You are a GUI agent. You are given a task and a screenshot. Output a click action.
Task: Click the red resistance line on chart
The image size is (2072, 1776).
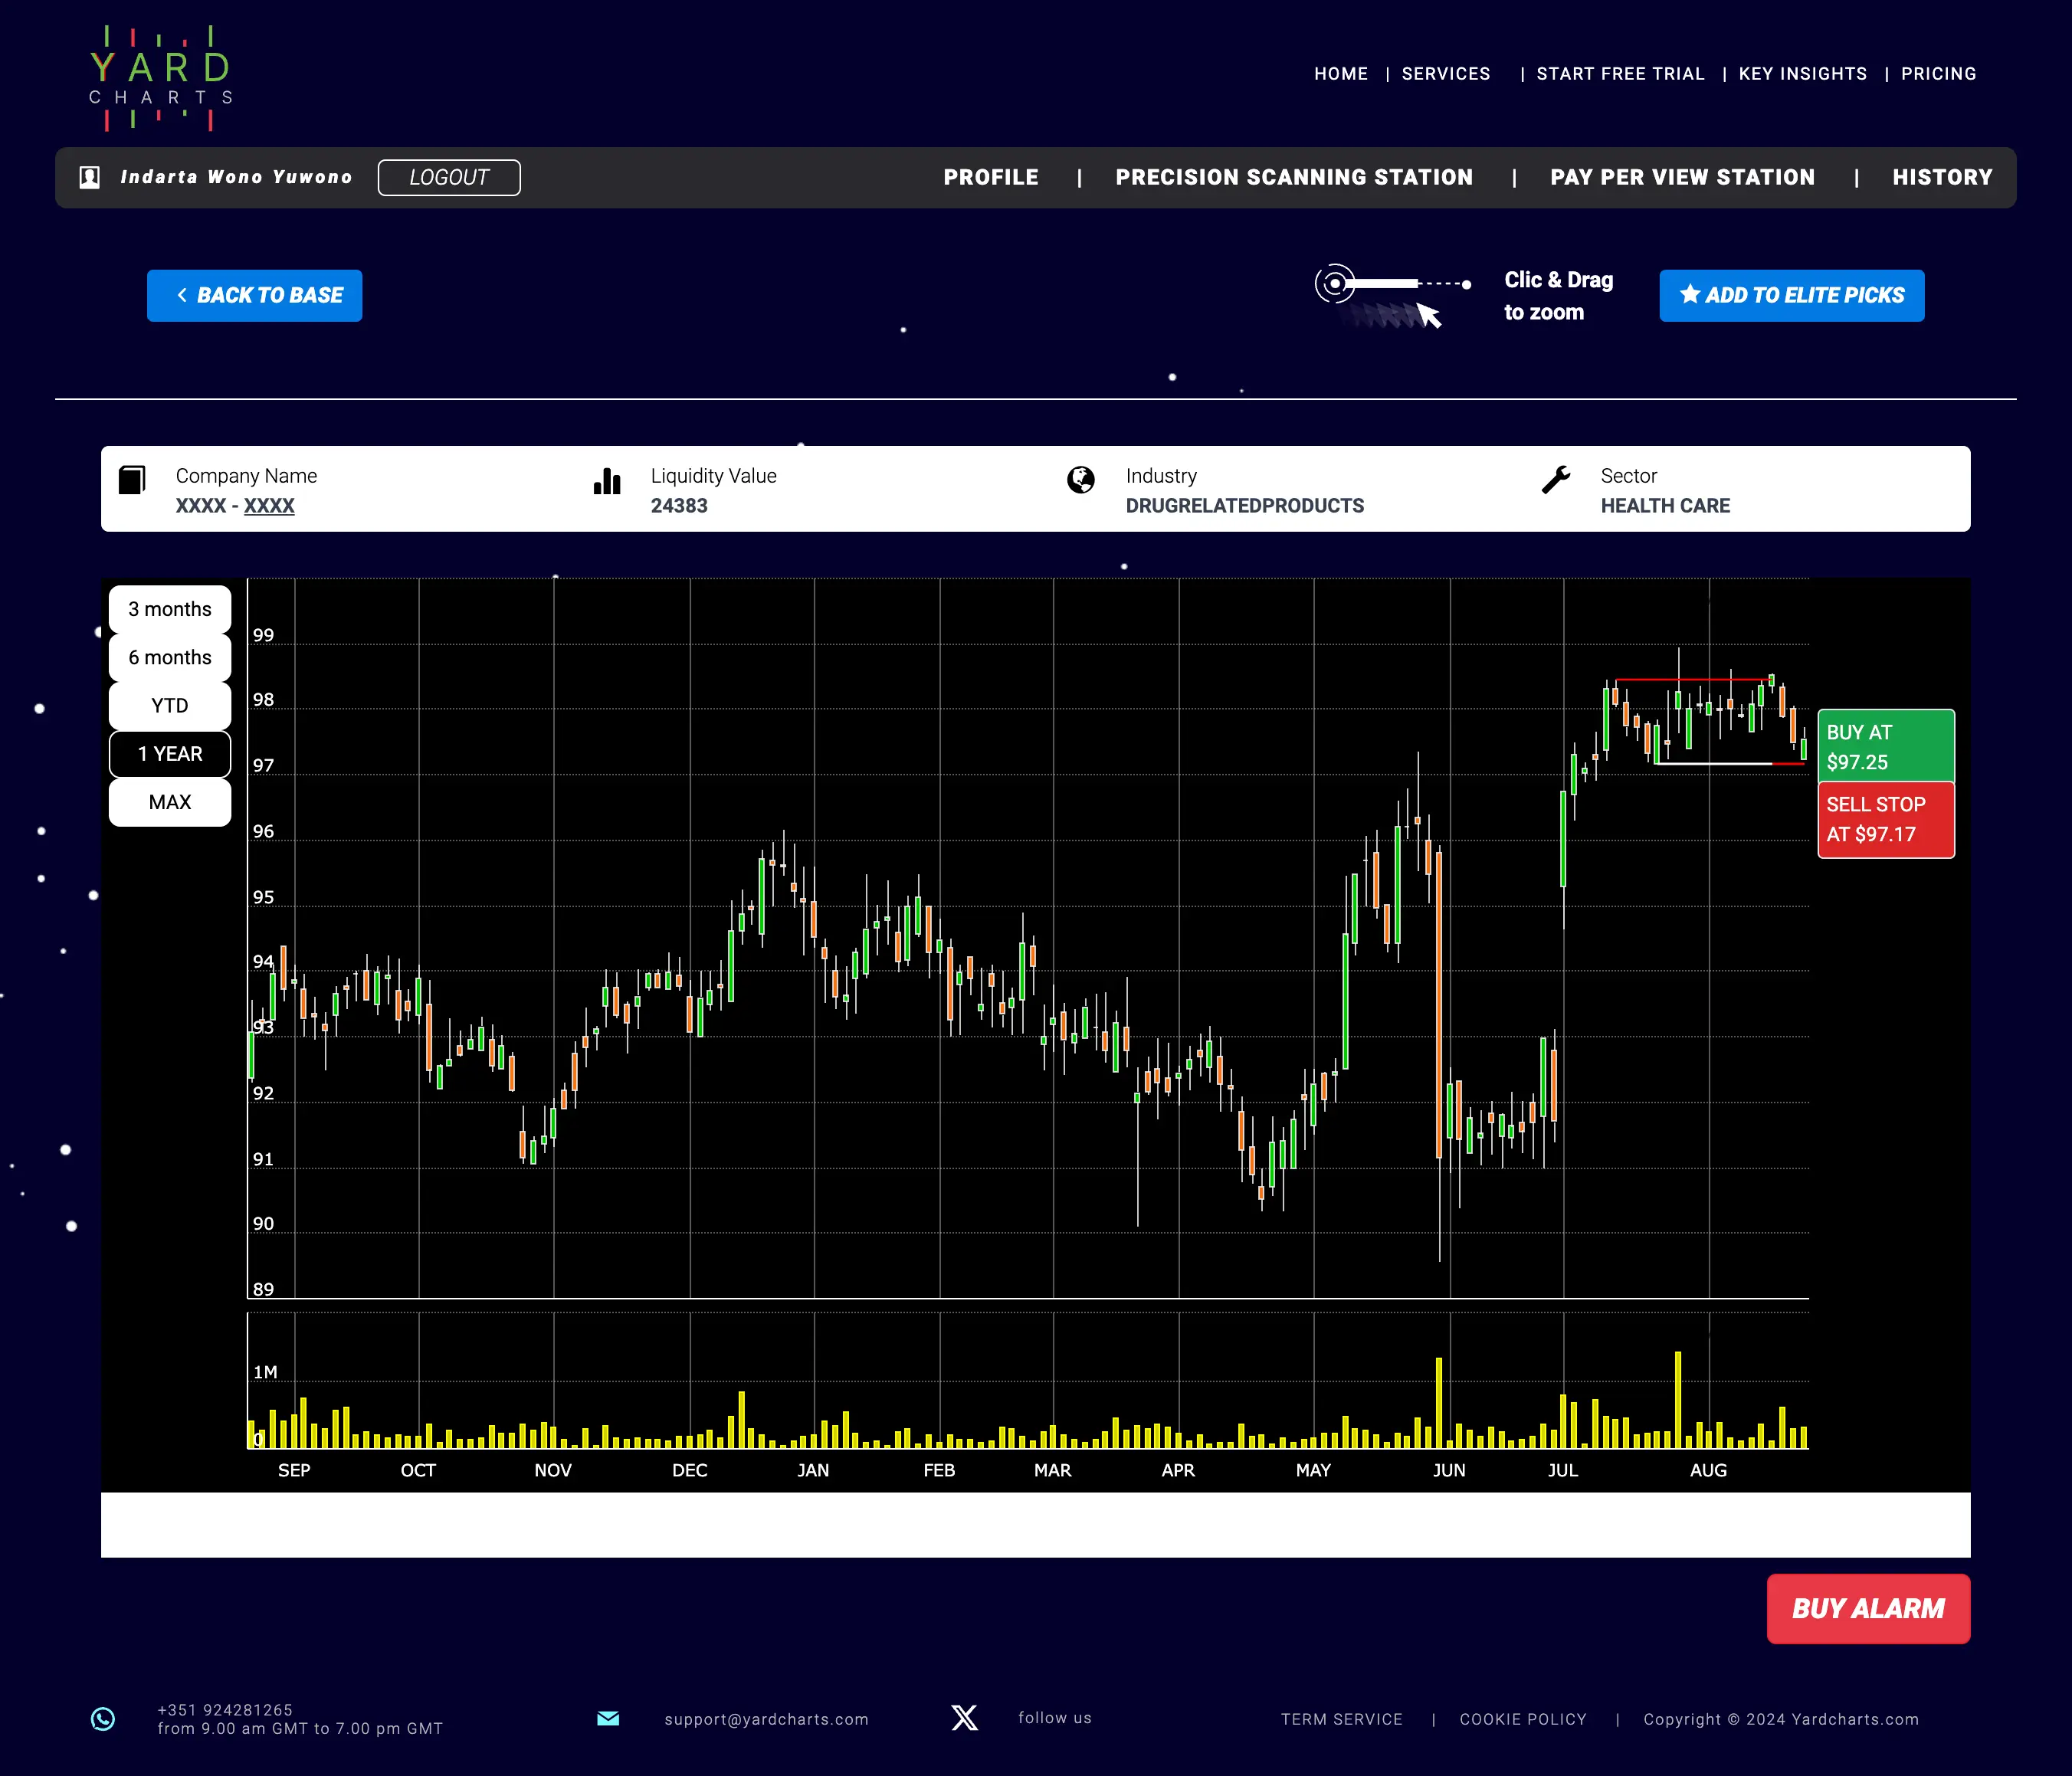point(1691,680)
